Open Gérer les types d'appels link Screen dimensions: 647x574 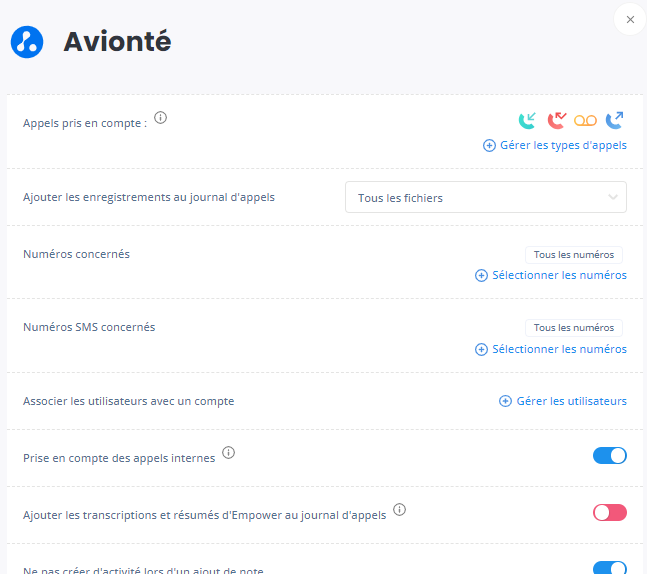563,145
